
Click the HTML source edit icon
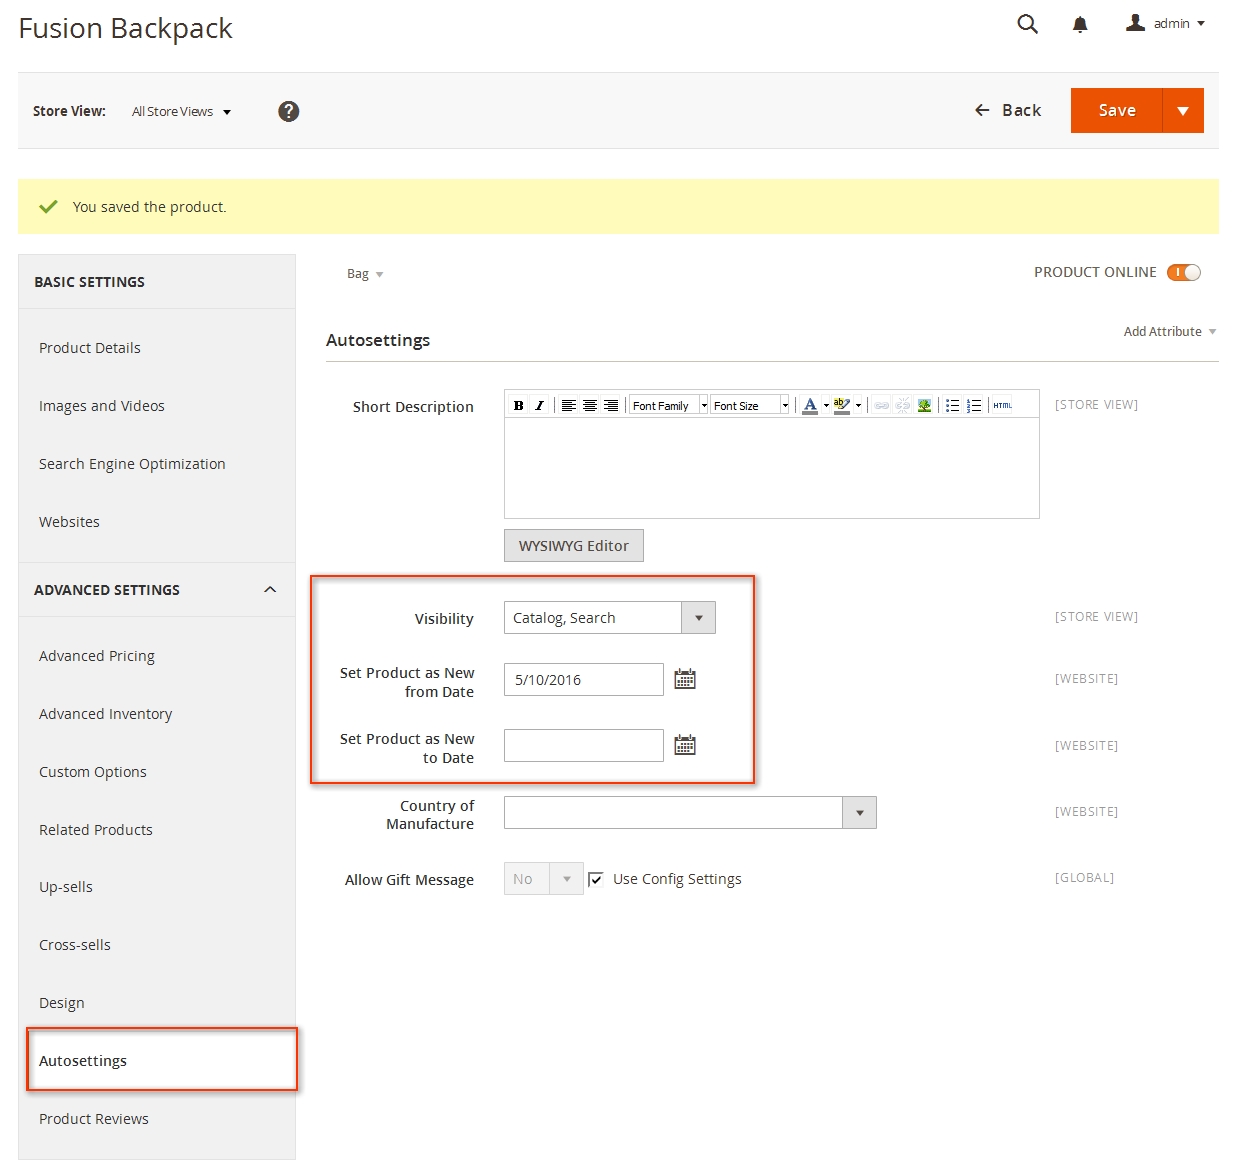1002,405
